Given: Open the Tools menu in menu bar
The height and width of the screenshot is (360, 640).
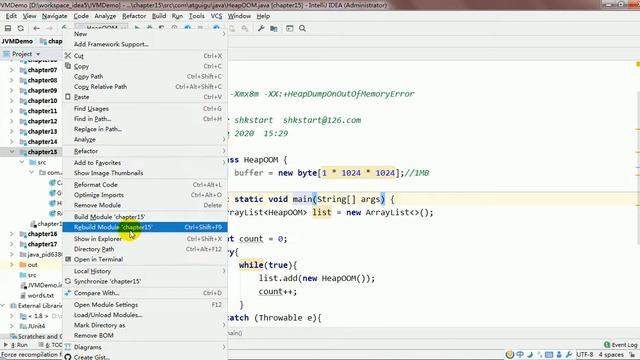Looking at the screenshot, I should [x=196, y=16].
